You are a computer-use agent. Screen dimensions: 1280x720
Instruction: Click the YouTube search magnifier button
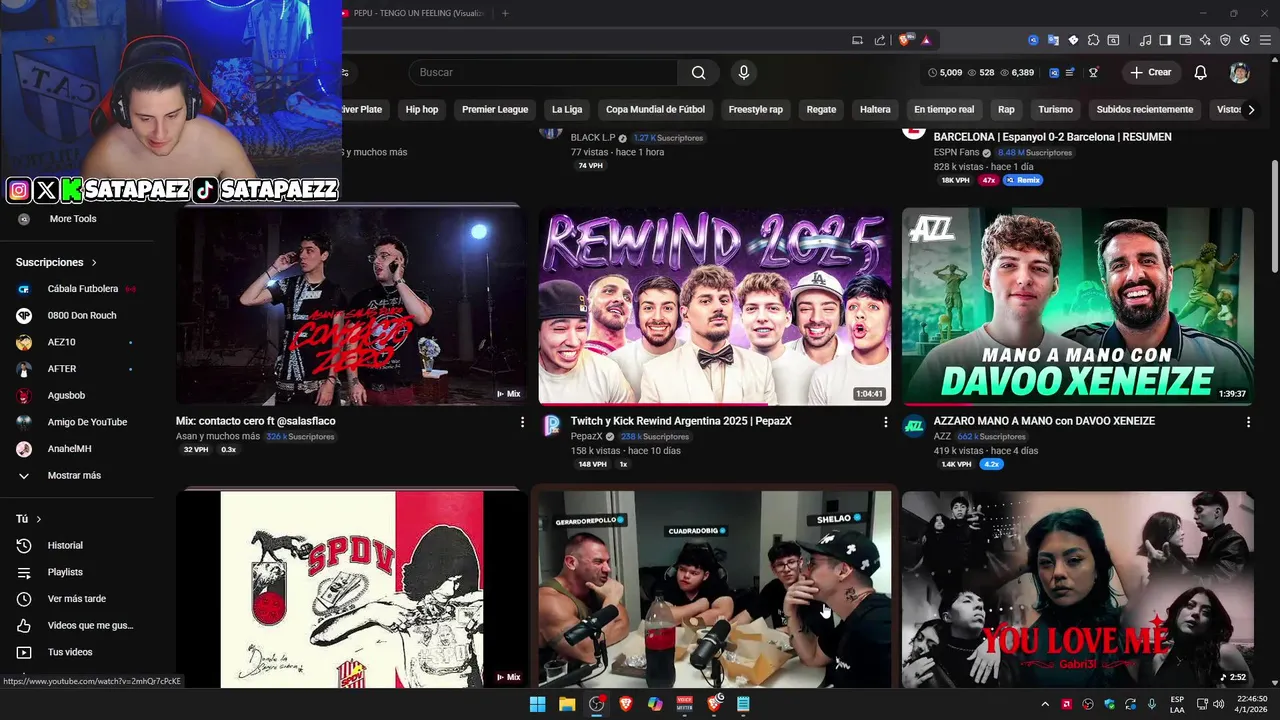click(698, 72)
